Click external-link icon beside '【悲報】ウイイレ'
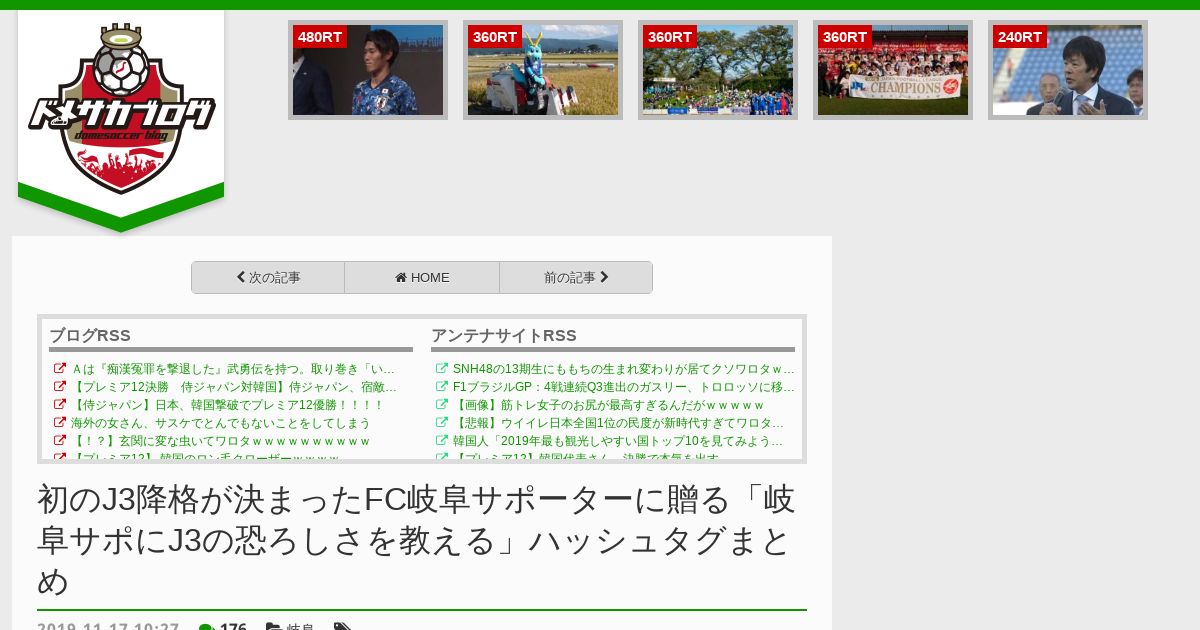Viewport: 1200px width, 630px height. pos(442,423)
